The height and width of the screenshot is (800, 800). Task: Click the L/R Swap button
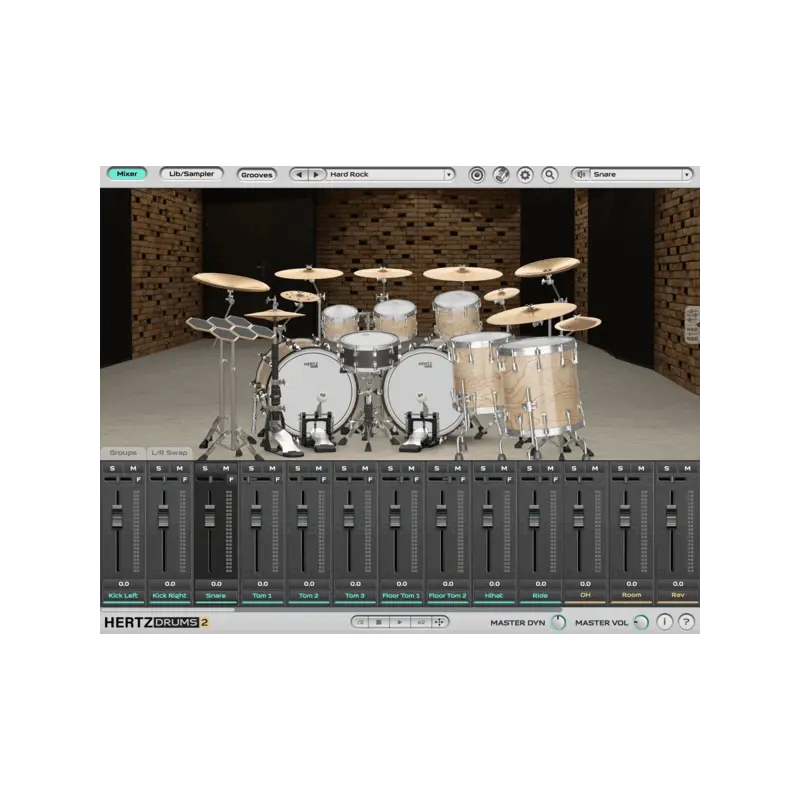click(169, 453)
